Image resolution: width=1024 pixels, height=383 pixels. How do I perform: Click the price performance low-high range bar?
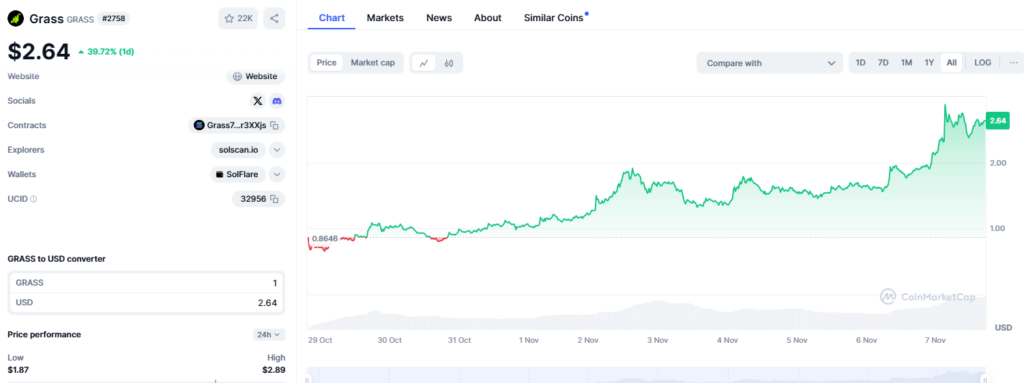pos(146,381)
